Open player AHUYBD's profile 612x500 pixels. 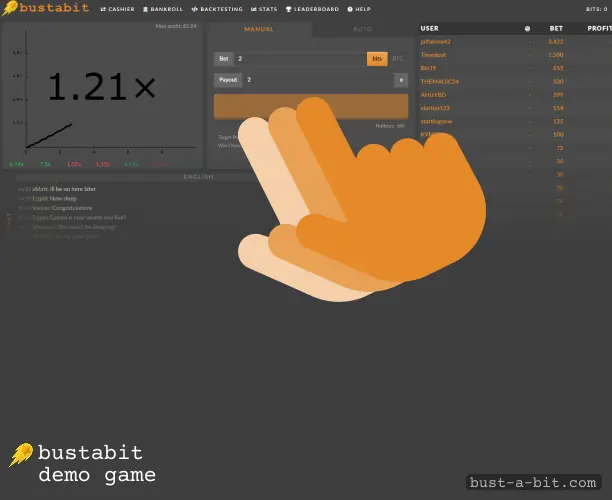433,94
